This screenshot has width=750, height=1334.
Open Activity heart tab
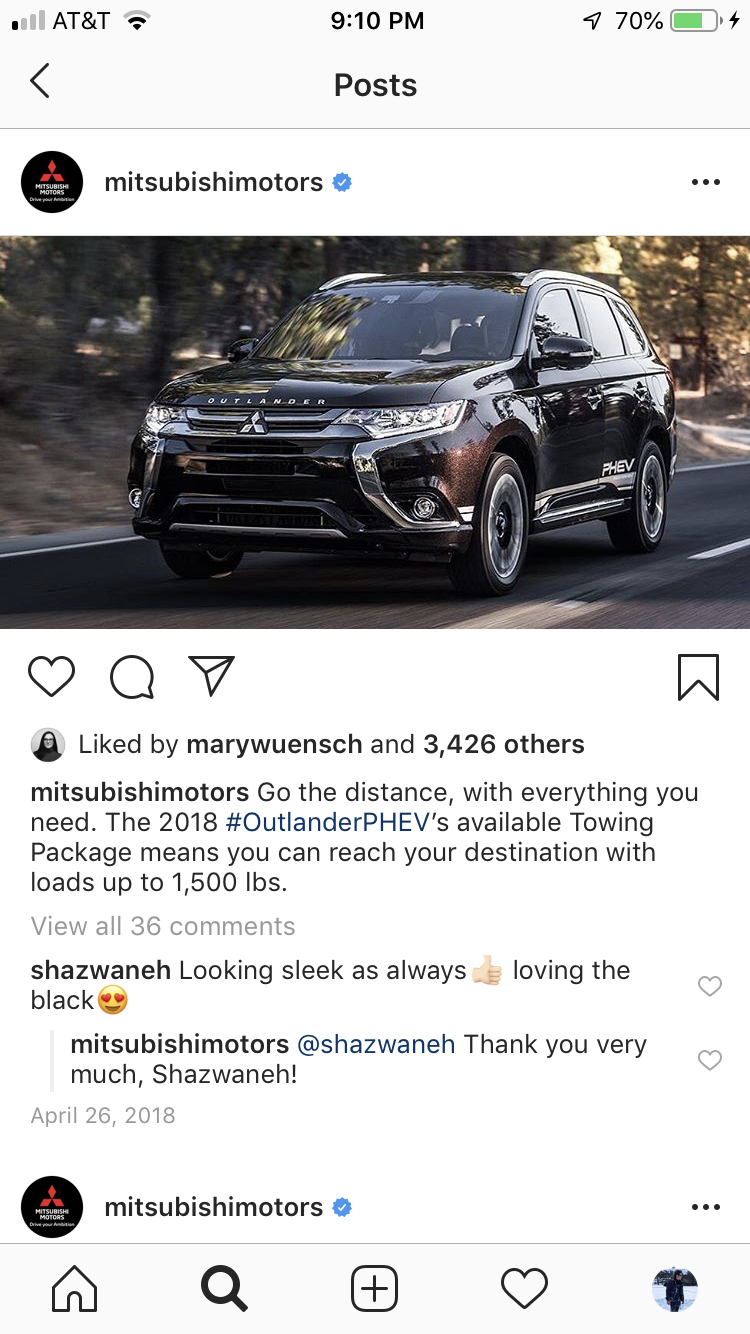(524, 1289)
